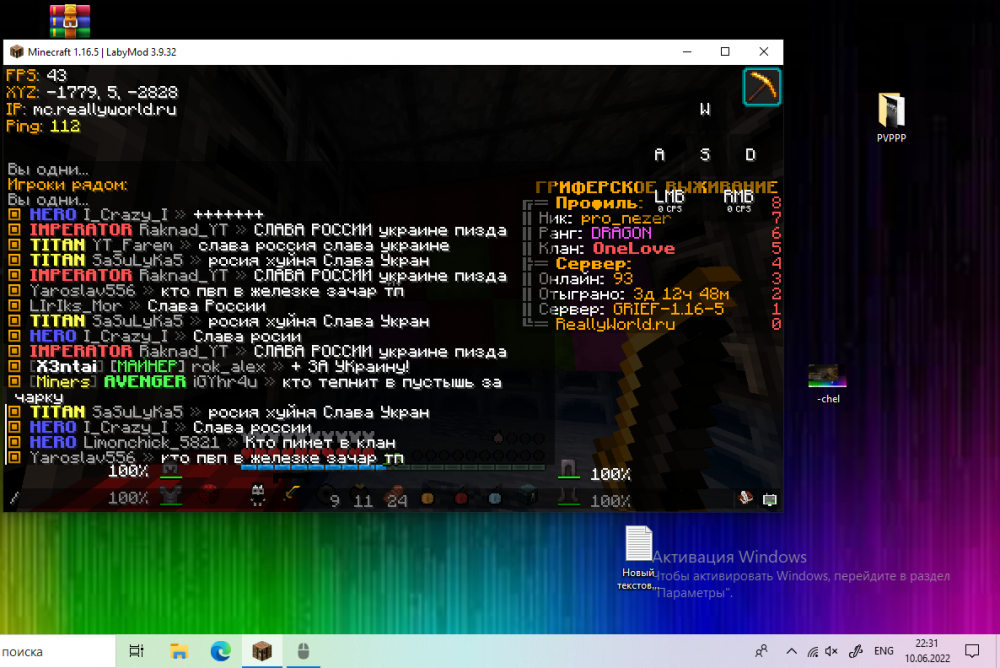Click the LabyMod monitor icon in game corner
The height and width of the screenshot is (668, 1000).
coord(770,500)
